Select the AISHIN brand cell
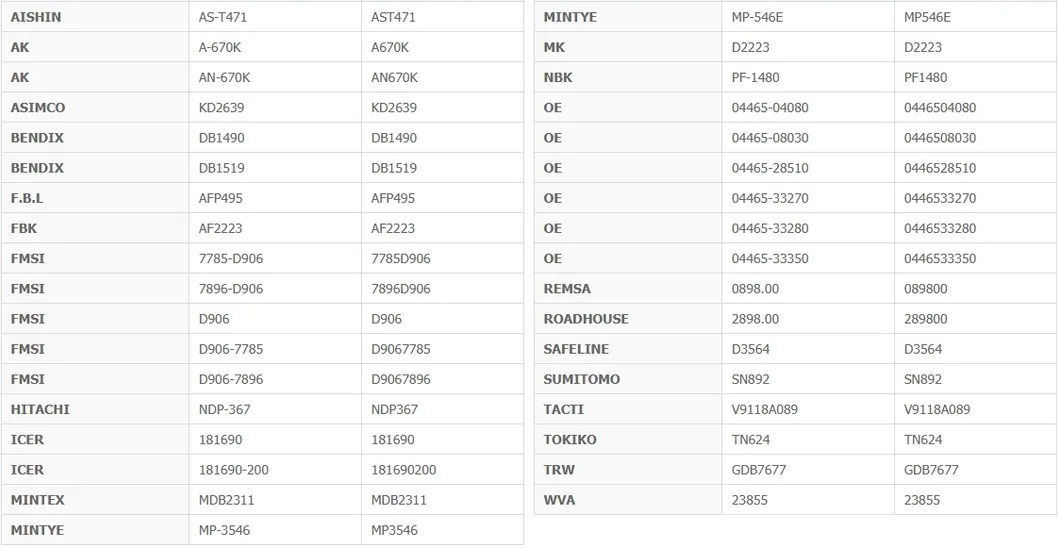Screen dimensions: 1058x548 (95, 17)
